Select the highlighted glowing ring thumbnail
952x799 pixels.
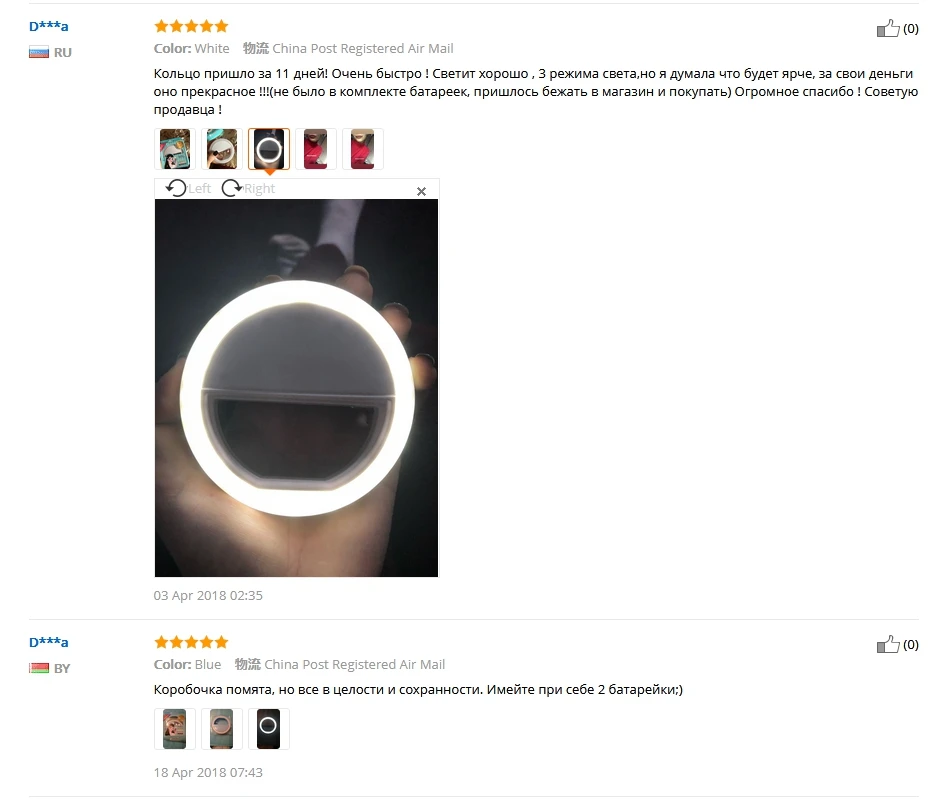269,149
